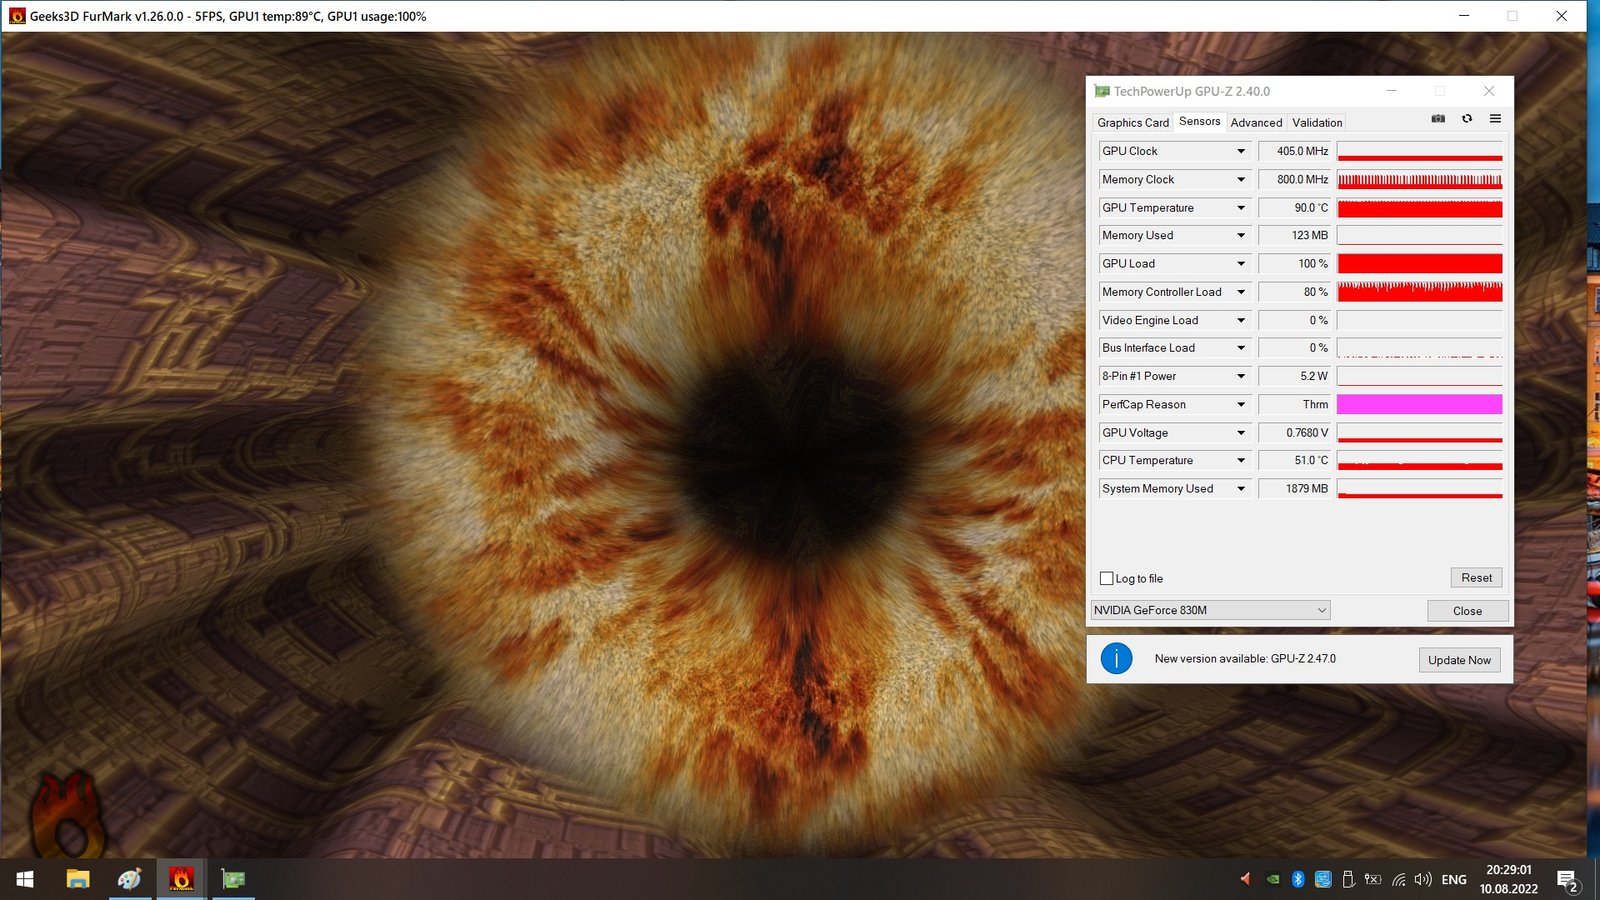Image resolution: width=1600 pixels, height=900 pixels.
Task: Open Wi-Fi network tray icon
Action: [x=1398, y=880]
